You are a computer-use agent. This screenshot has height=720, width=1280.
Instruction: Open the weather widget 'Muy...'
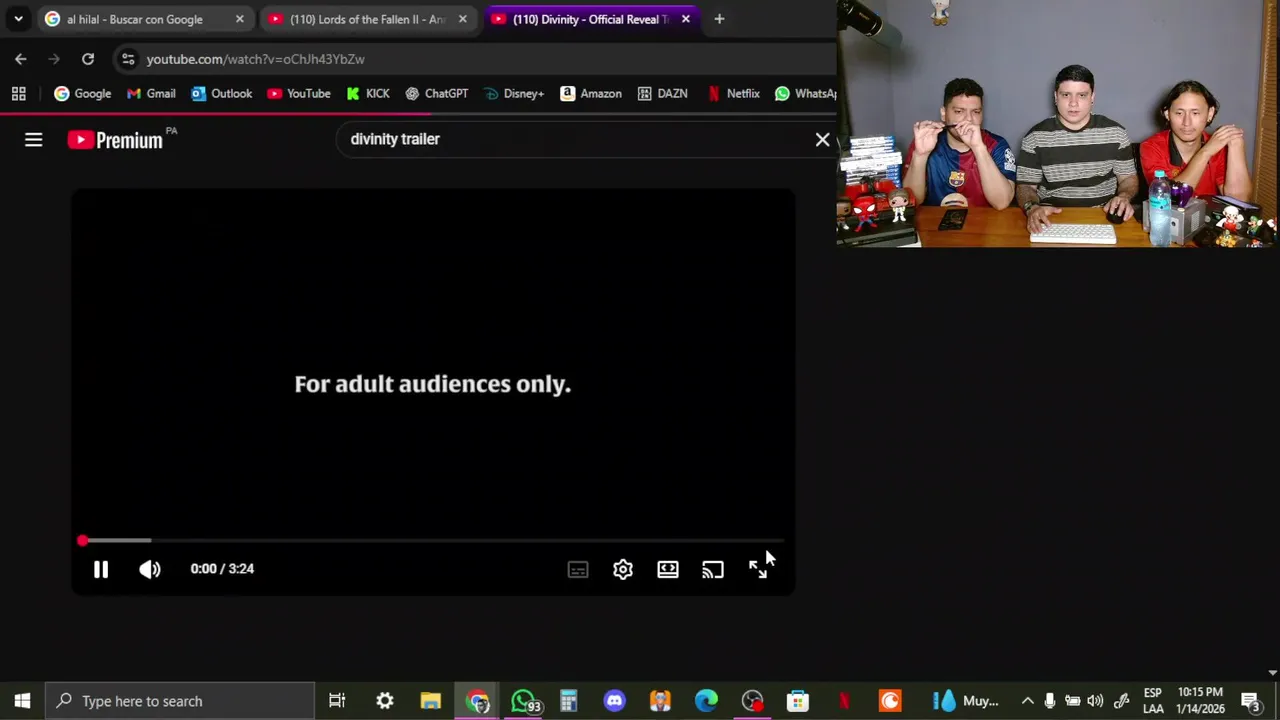966,701
